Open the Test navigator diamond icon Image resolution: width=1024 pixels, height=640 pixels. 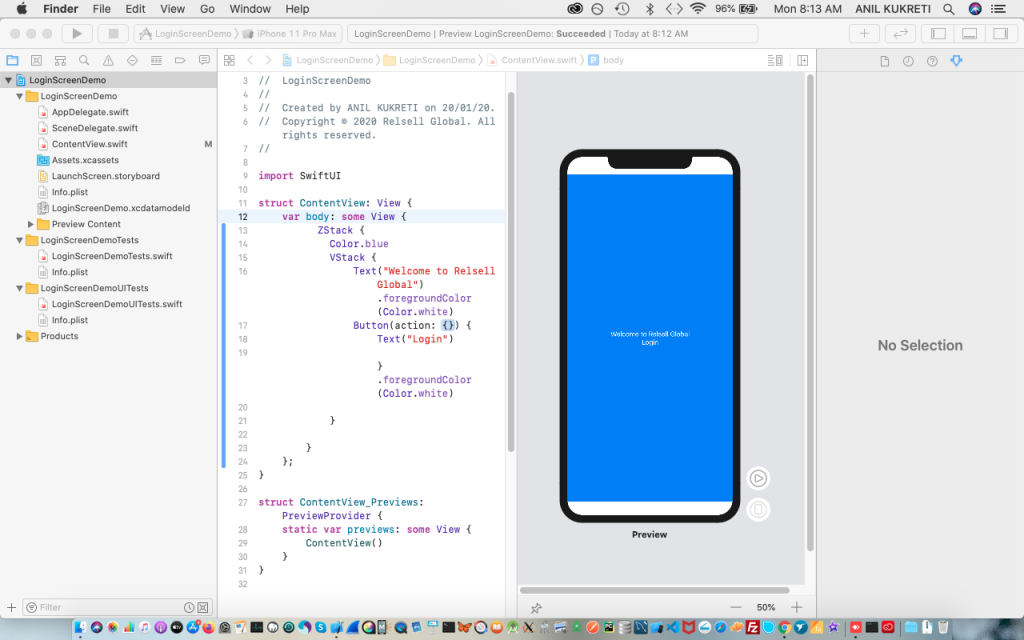[134, 59]
